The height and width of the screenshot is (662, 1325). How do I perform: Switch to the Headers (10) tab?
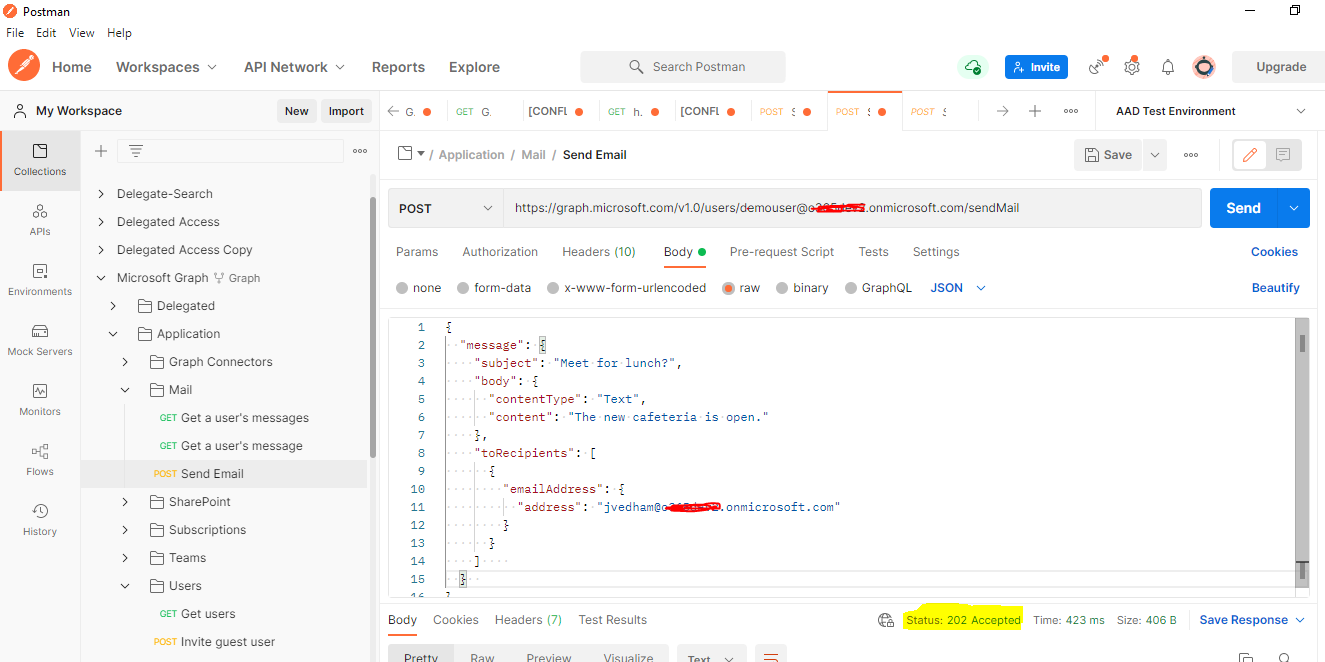(x=599, y=252)
